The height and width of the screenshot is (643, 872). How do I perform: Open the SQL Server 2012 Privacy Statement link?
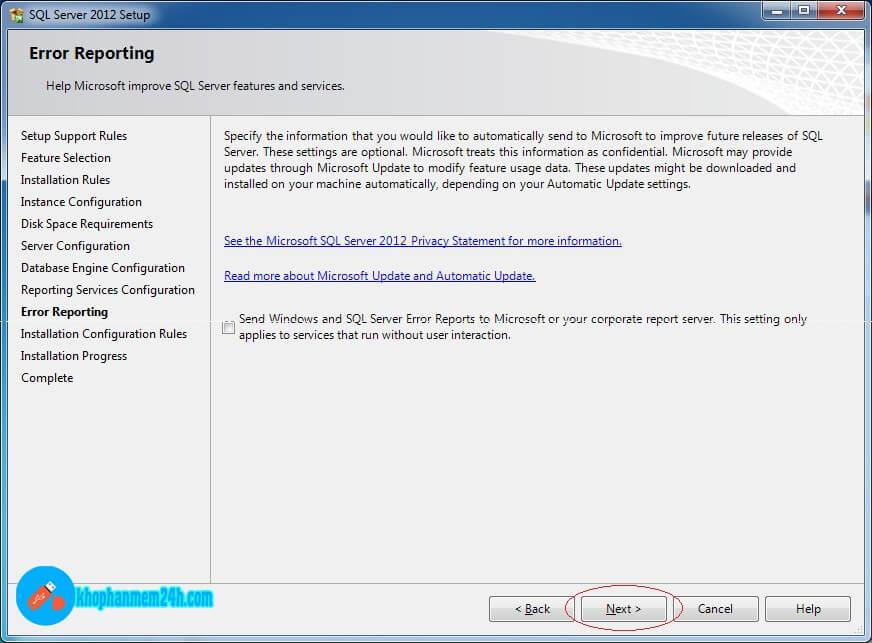(422, 241)
